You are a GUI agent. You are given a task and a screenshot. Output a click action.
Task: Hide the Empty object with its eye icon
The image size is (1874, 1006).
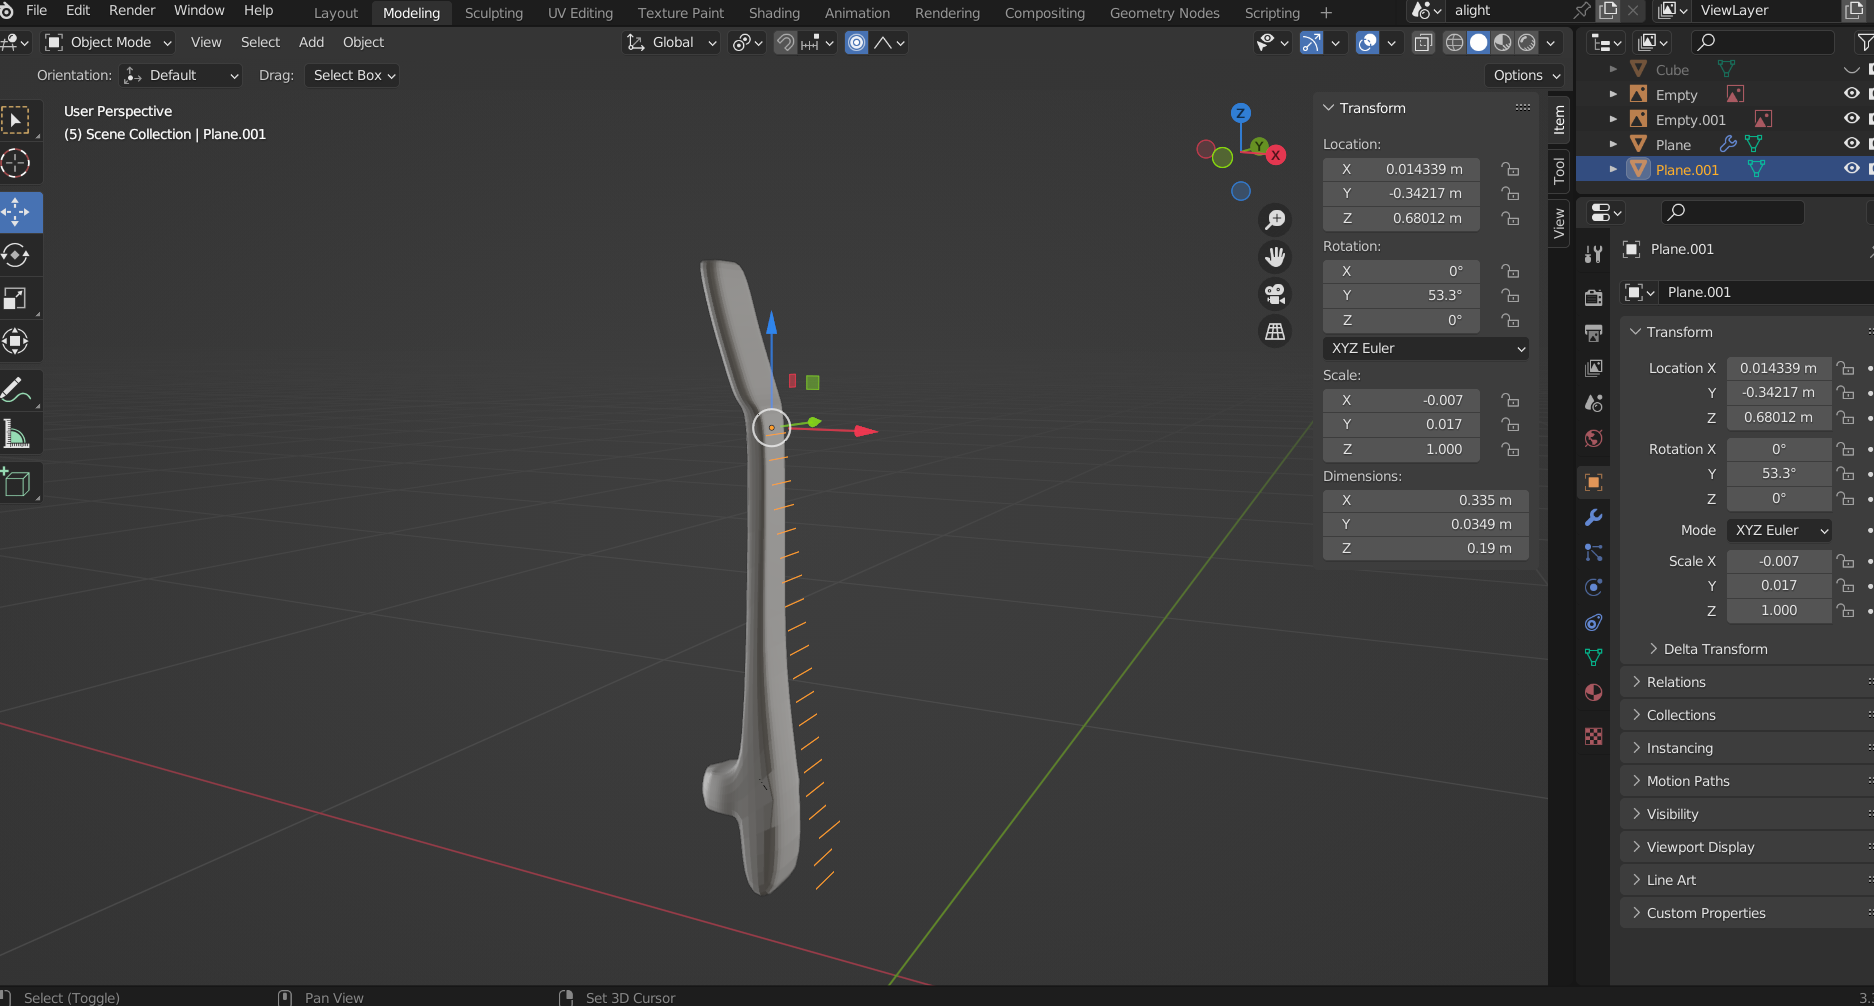[1852, 94]
